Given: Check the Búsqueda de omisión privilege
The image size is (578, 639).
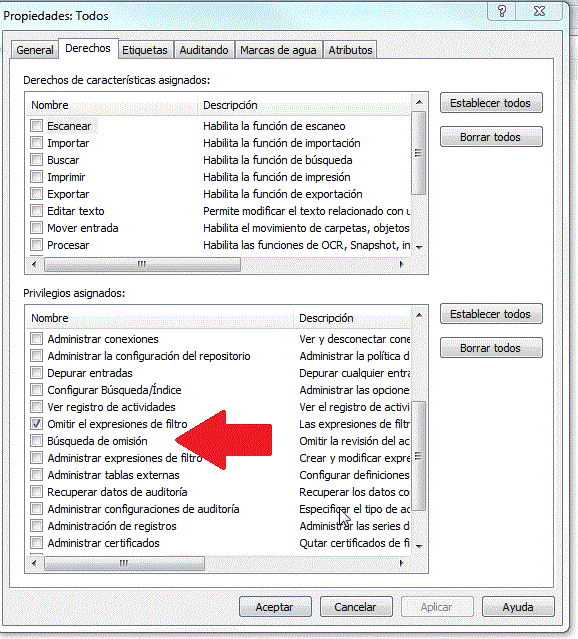Looking at the screenshot, I should click(37, 441).
